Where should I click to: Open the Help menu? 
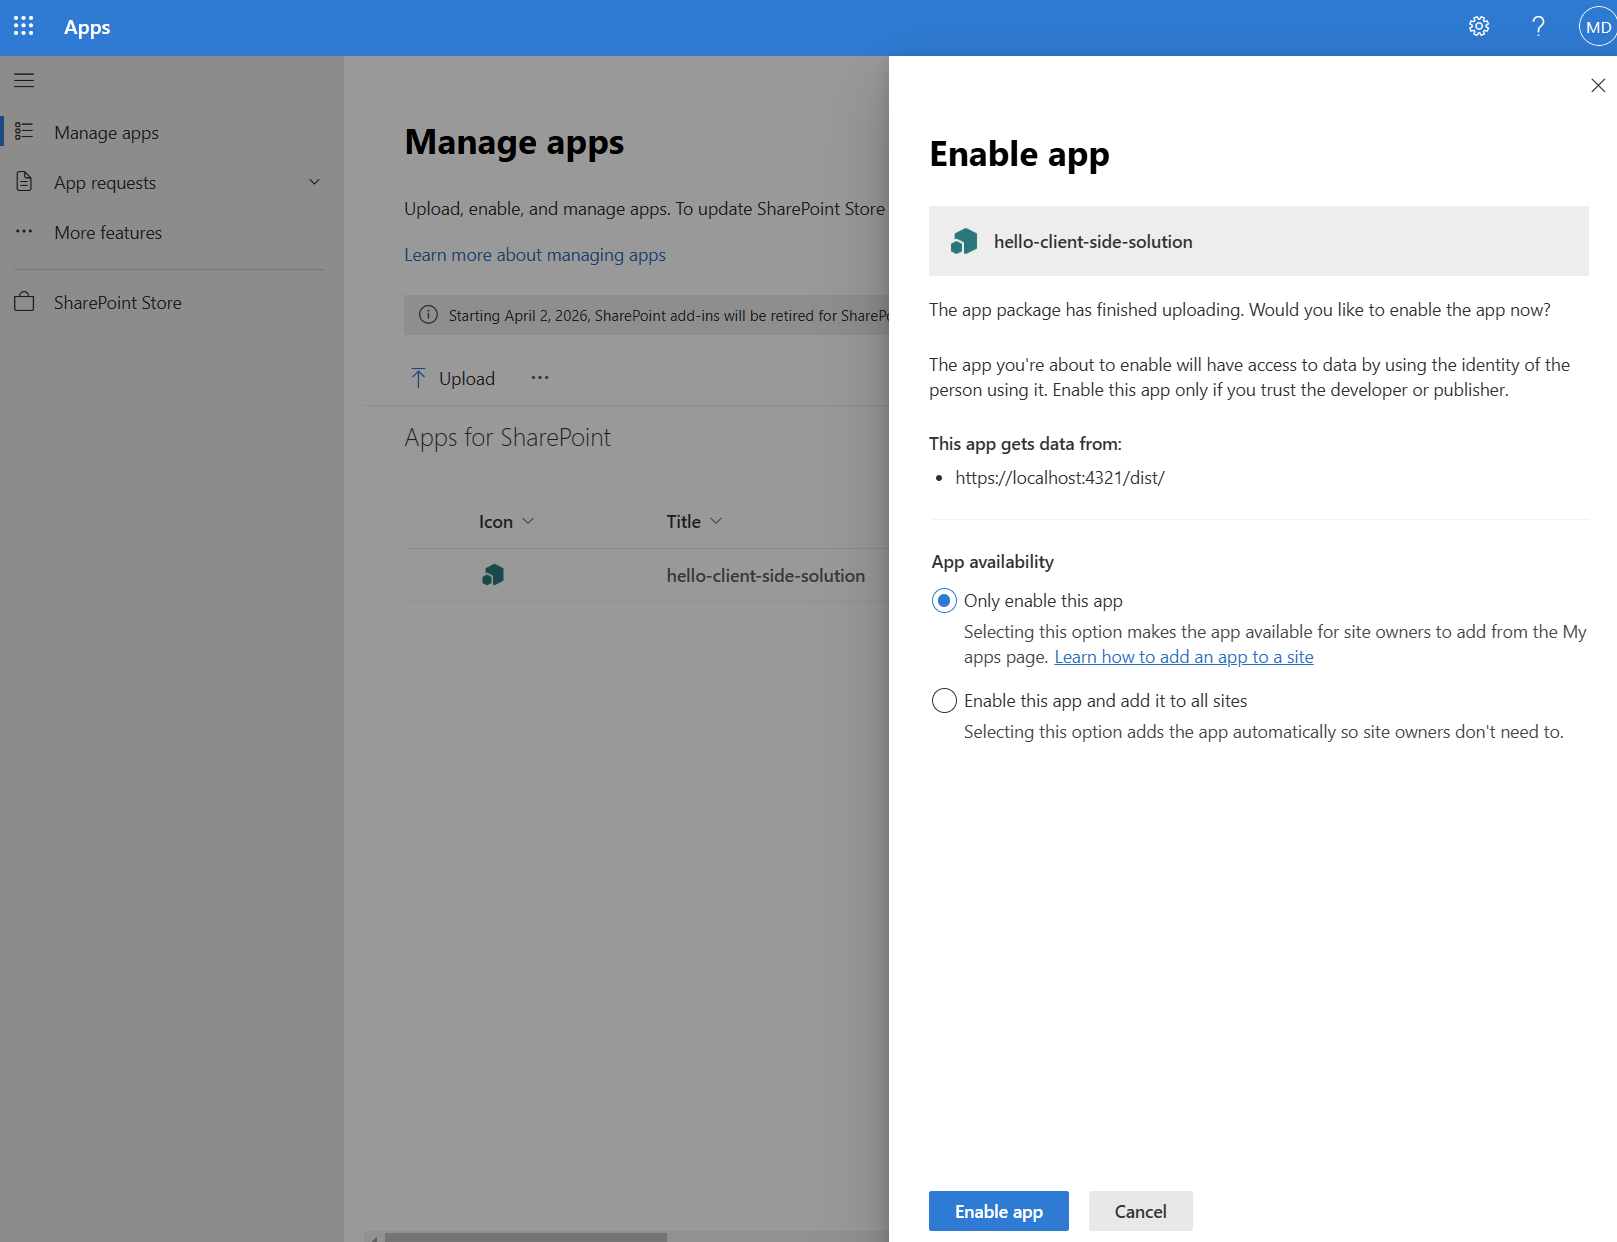[1538, 26]
